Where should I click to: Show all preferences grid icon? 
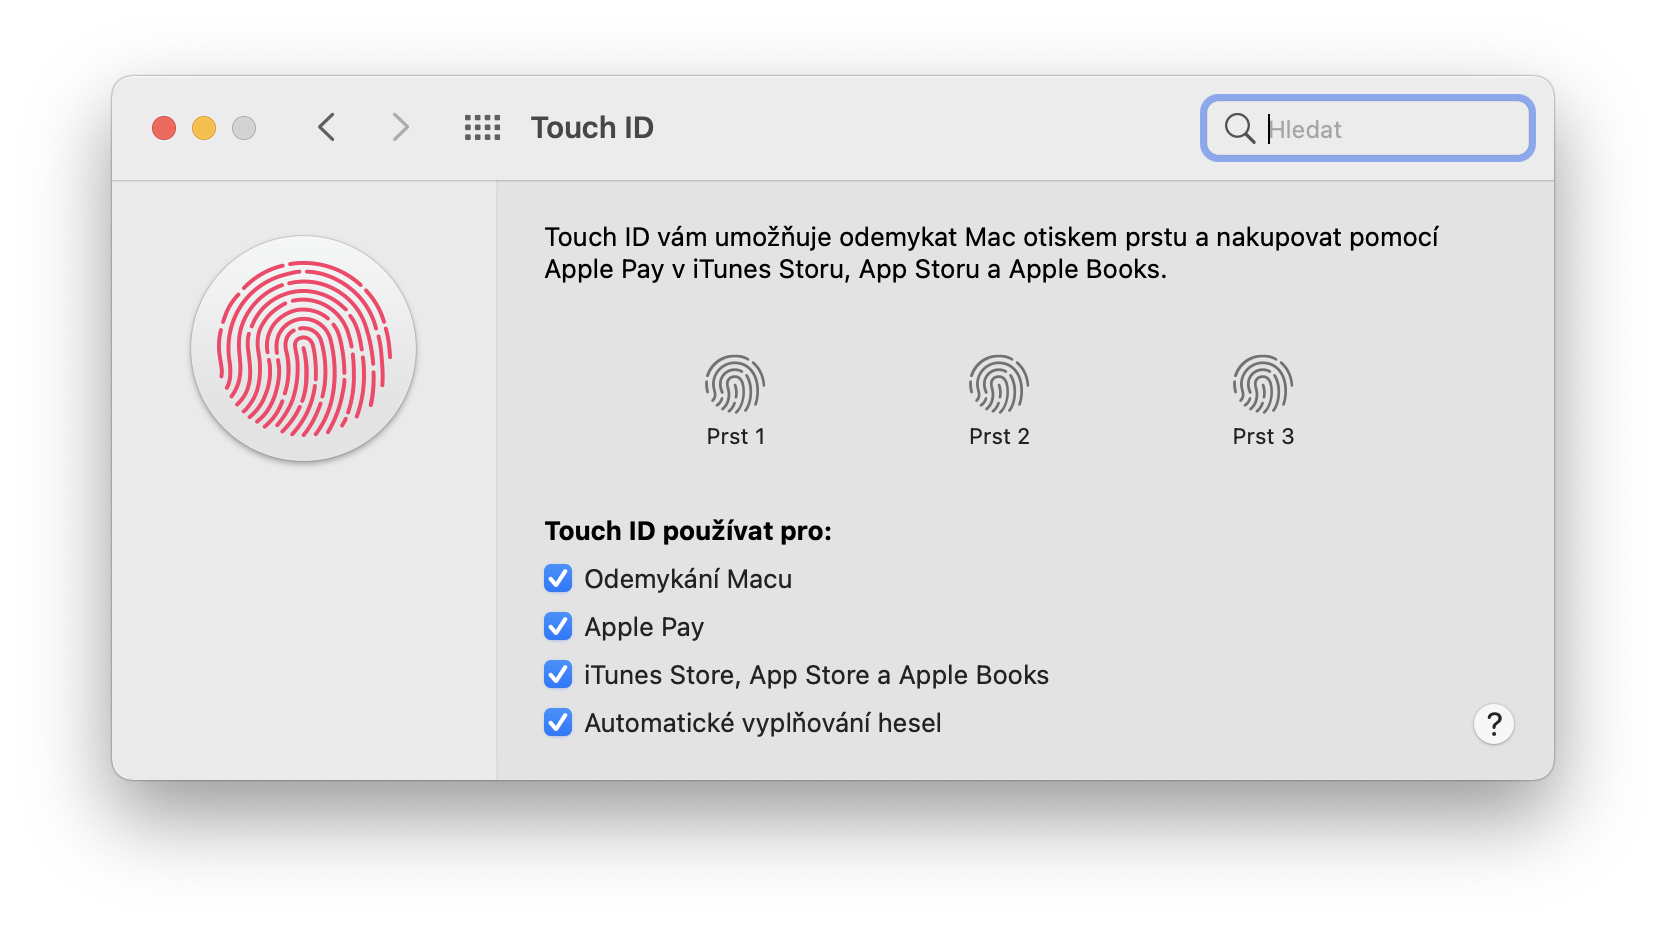pos(482,128)
